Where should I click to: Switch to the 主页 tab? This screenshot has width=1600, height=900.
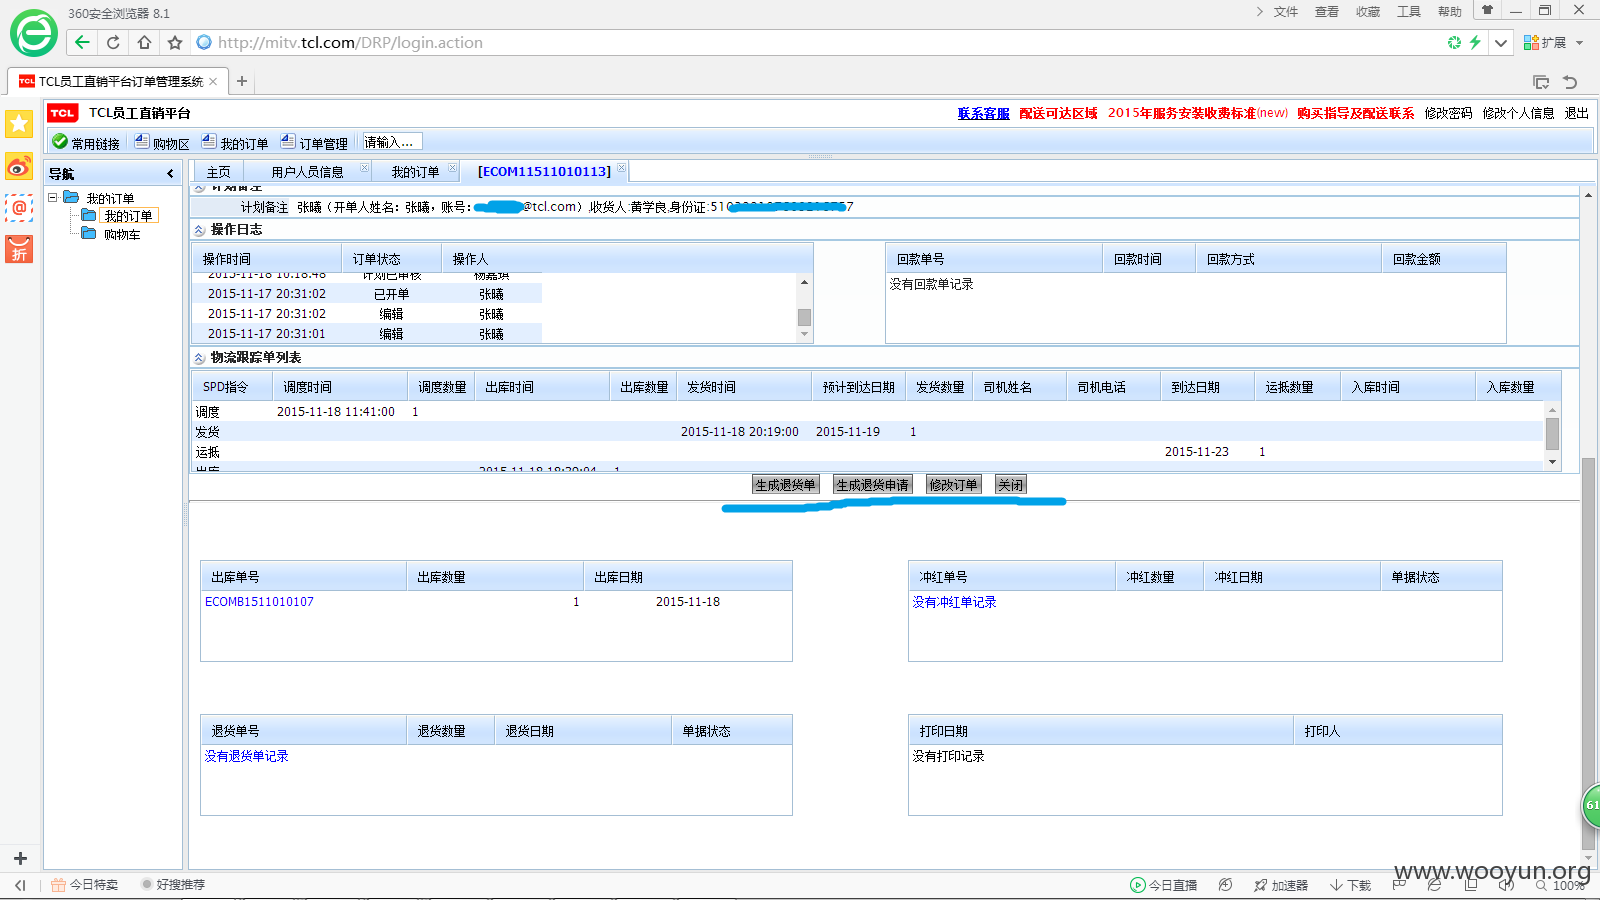tap(218, 172)
